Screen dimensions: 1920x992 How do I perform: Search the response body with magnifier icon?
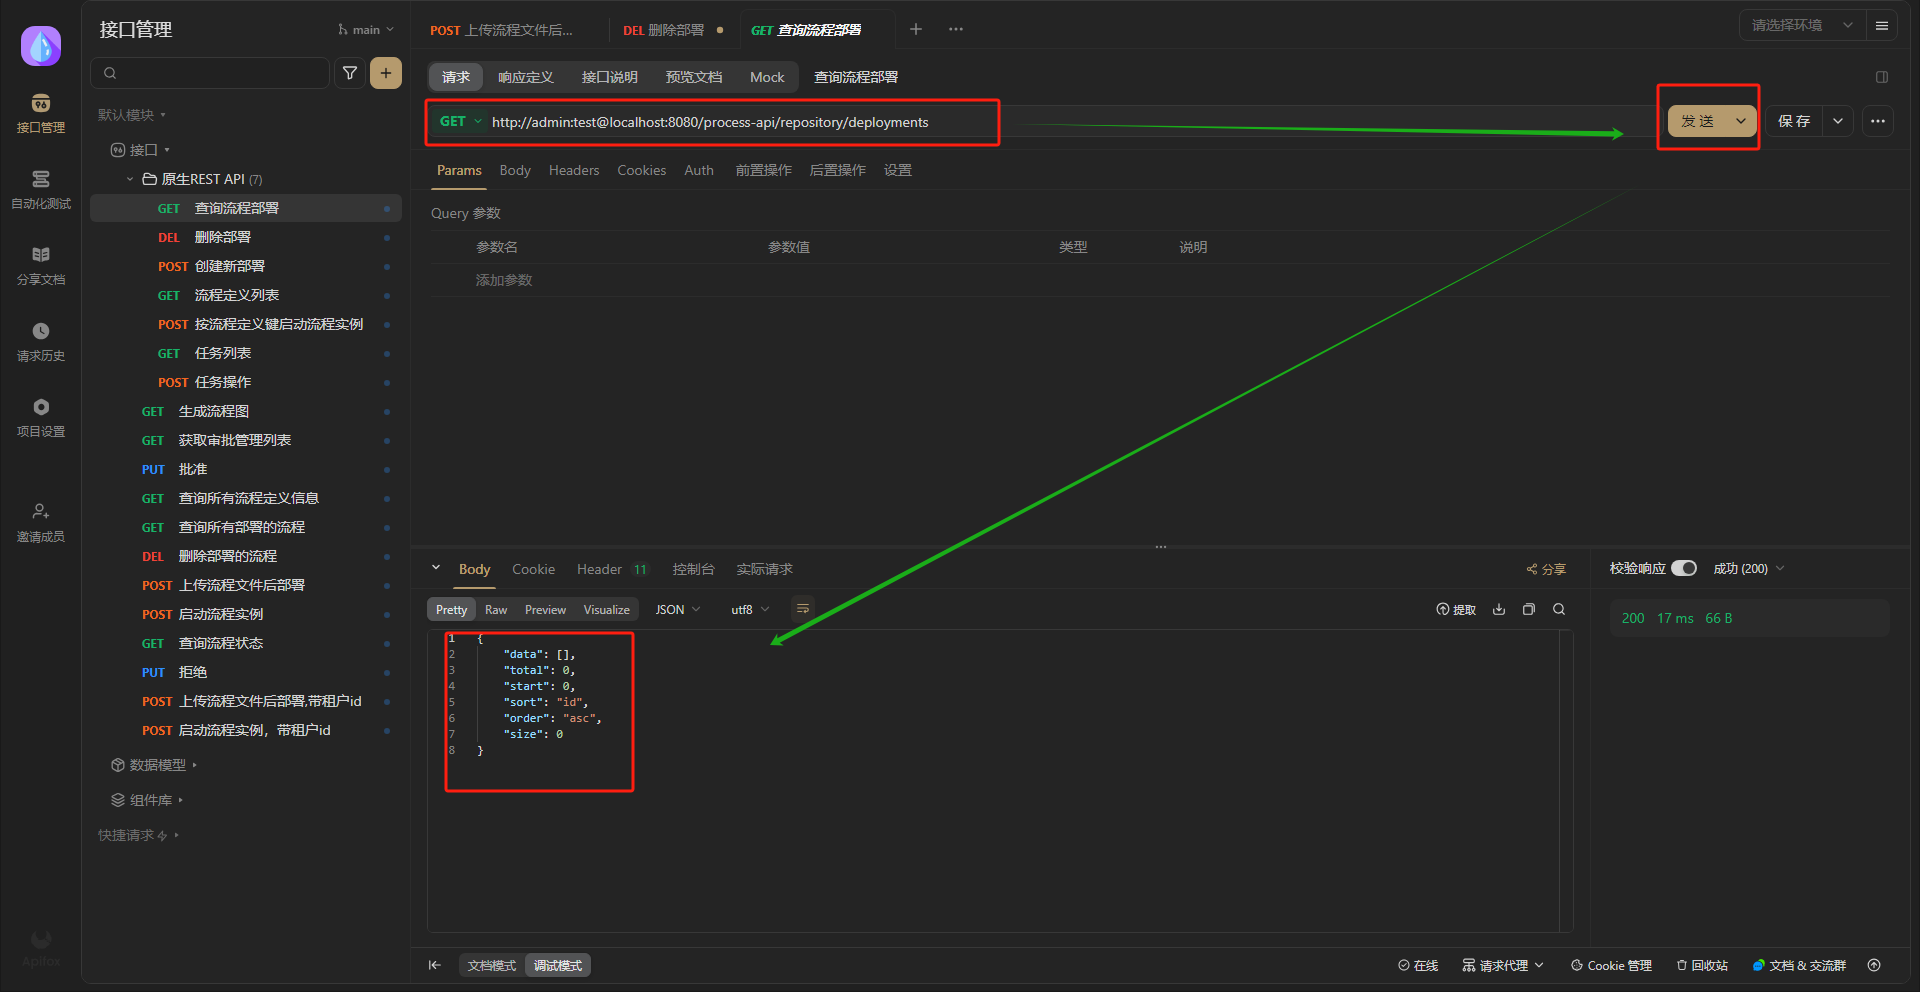(1558, 609)
